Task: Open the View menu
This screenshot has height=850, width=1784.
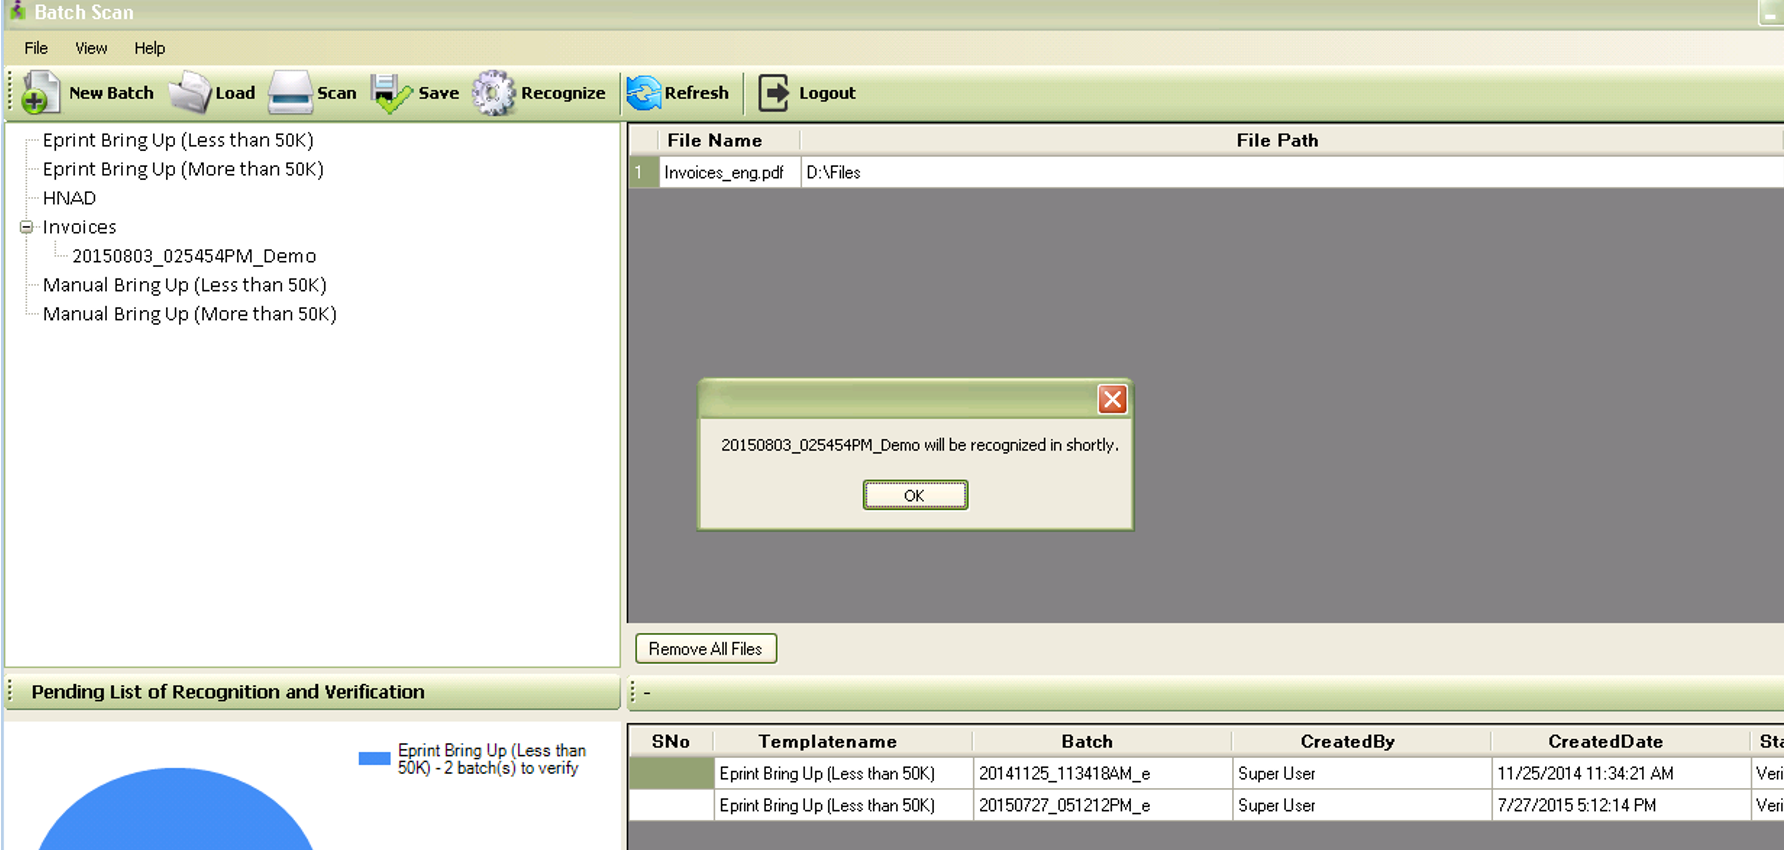Action: (91, 48)
